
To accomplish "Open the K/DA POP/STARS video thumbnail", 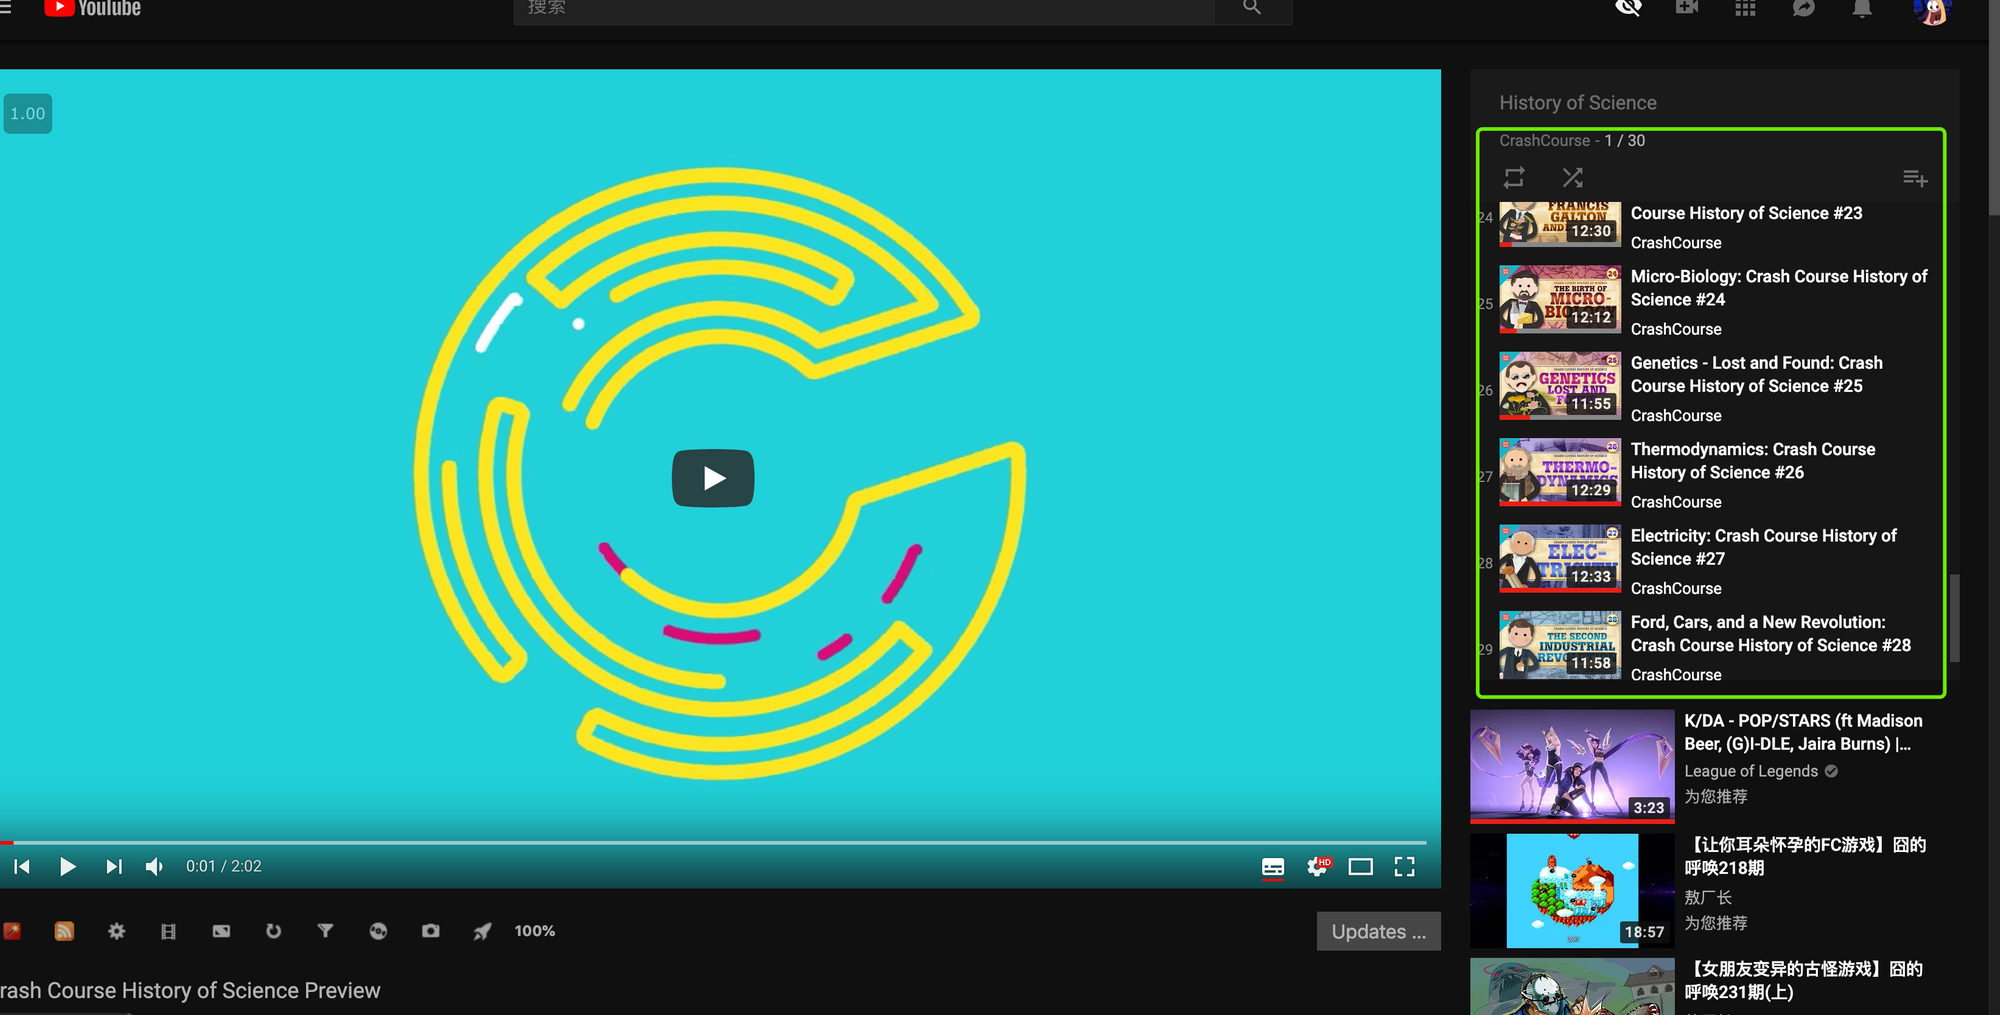I will coord(1571,765).
